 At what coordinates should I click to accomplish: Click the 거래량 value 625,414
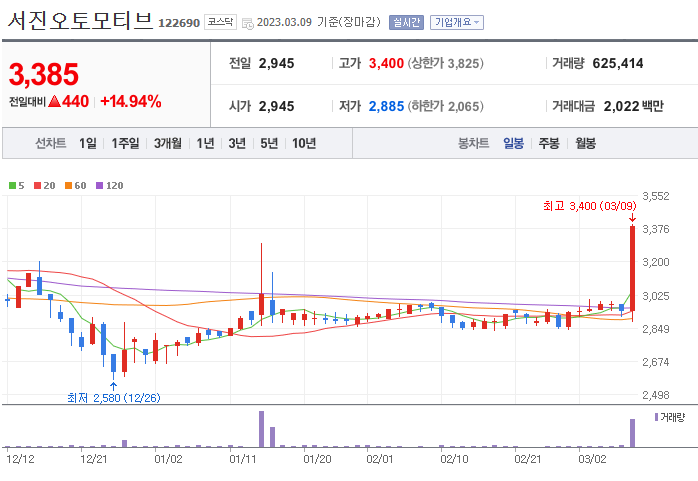617,63
